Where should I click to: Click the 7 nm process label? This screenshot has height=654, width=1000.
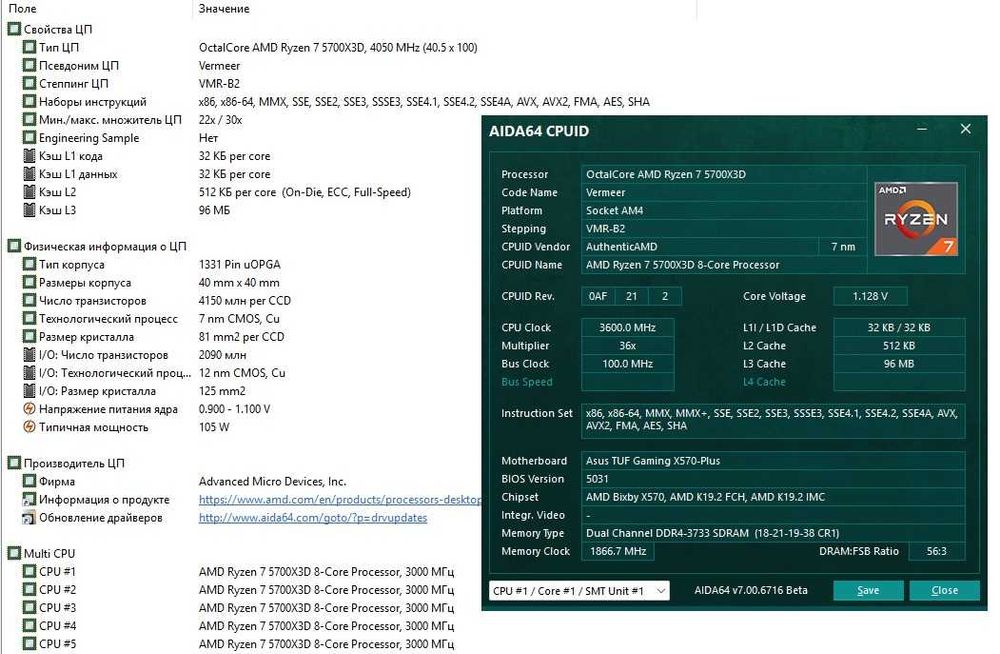tap(843, 247)
